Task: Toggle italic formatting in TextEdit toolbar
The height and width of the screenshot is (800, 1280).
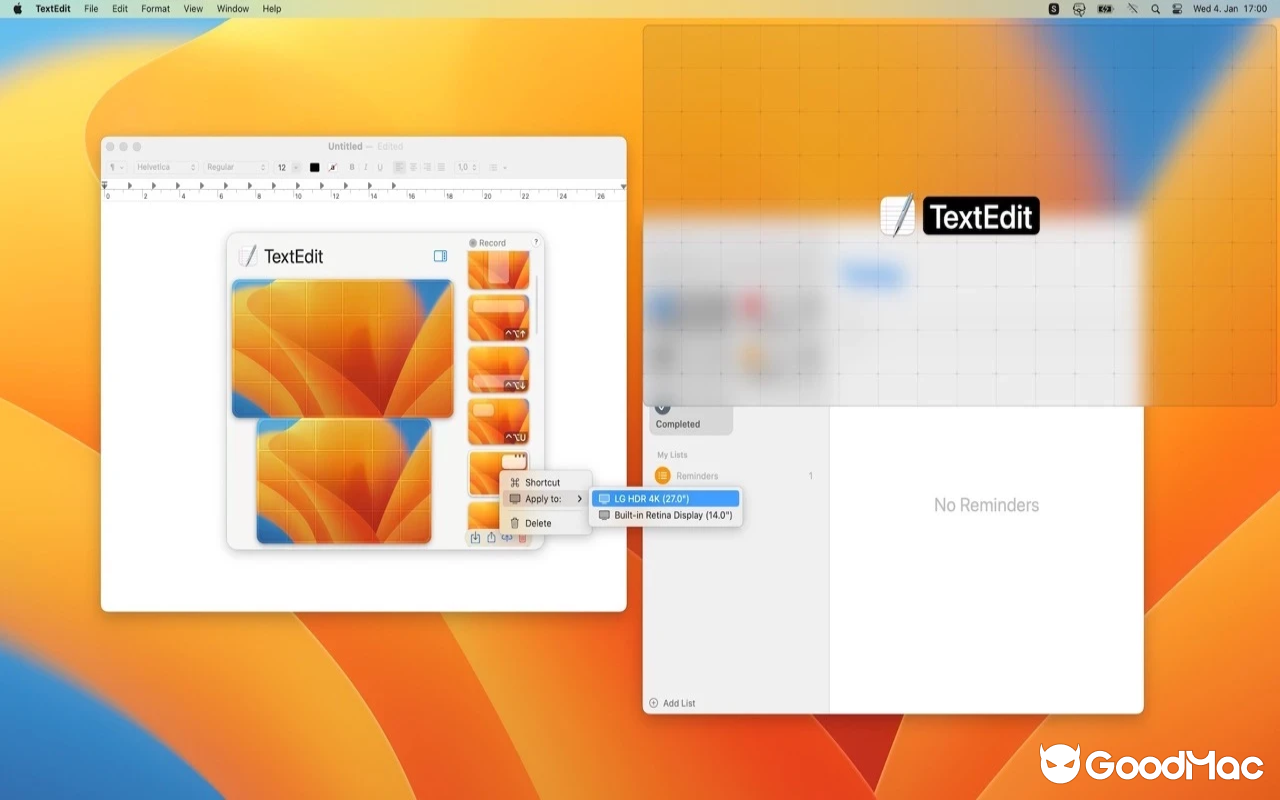Action: tap(365, 167)
